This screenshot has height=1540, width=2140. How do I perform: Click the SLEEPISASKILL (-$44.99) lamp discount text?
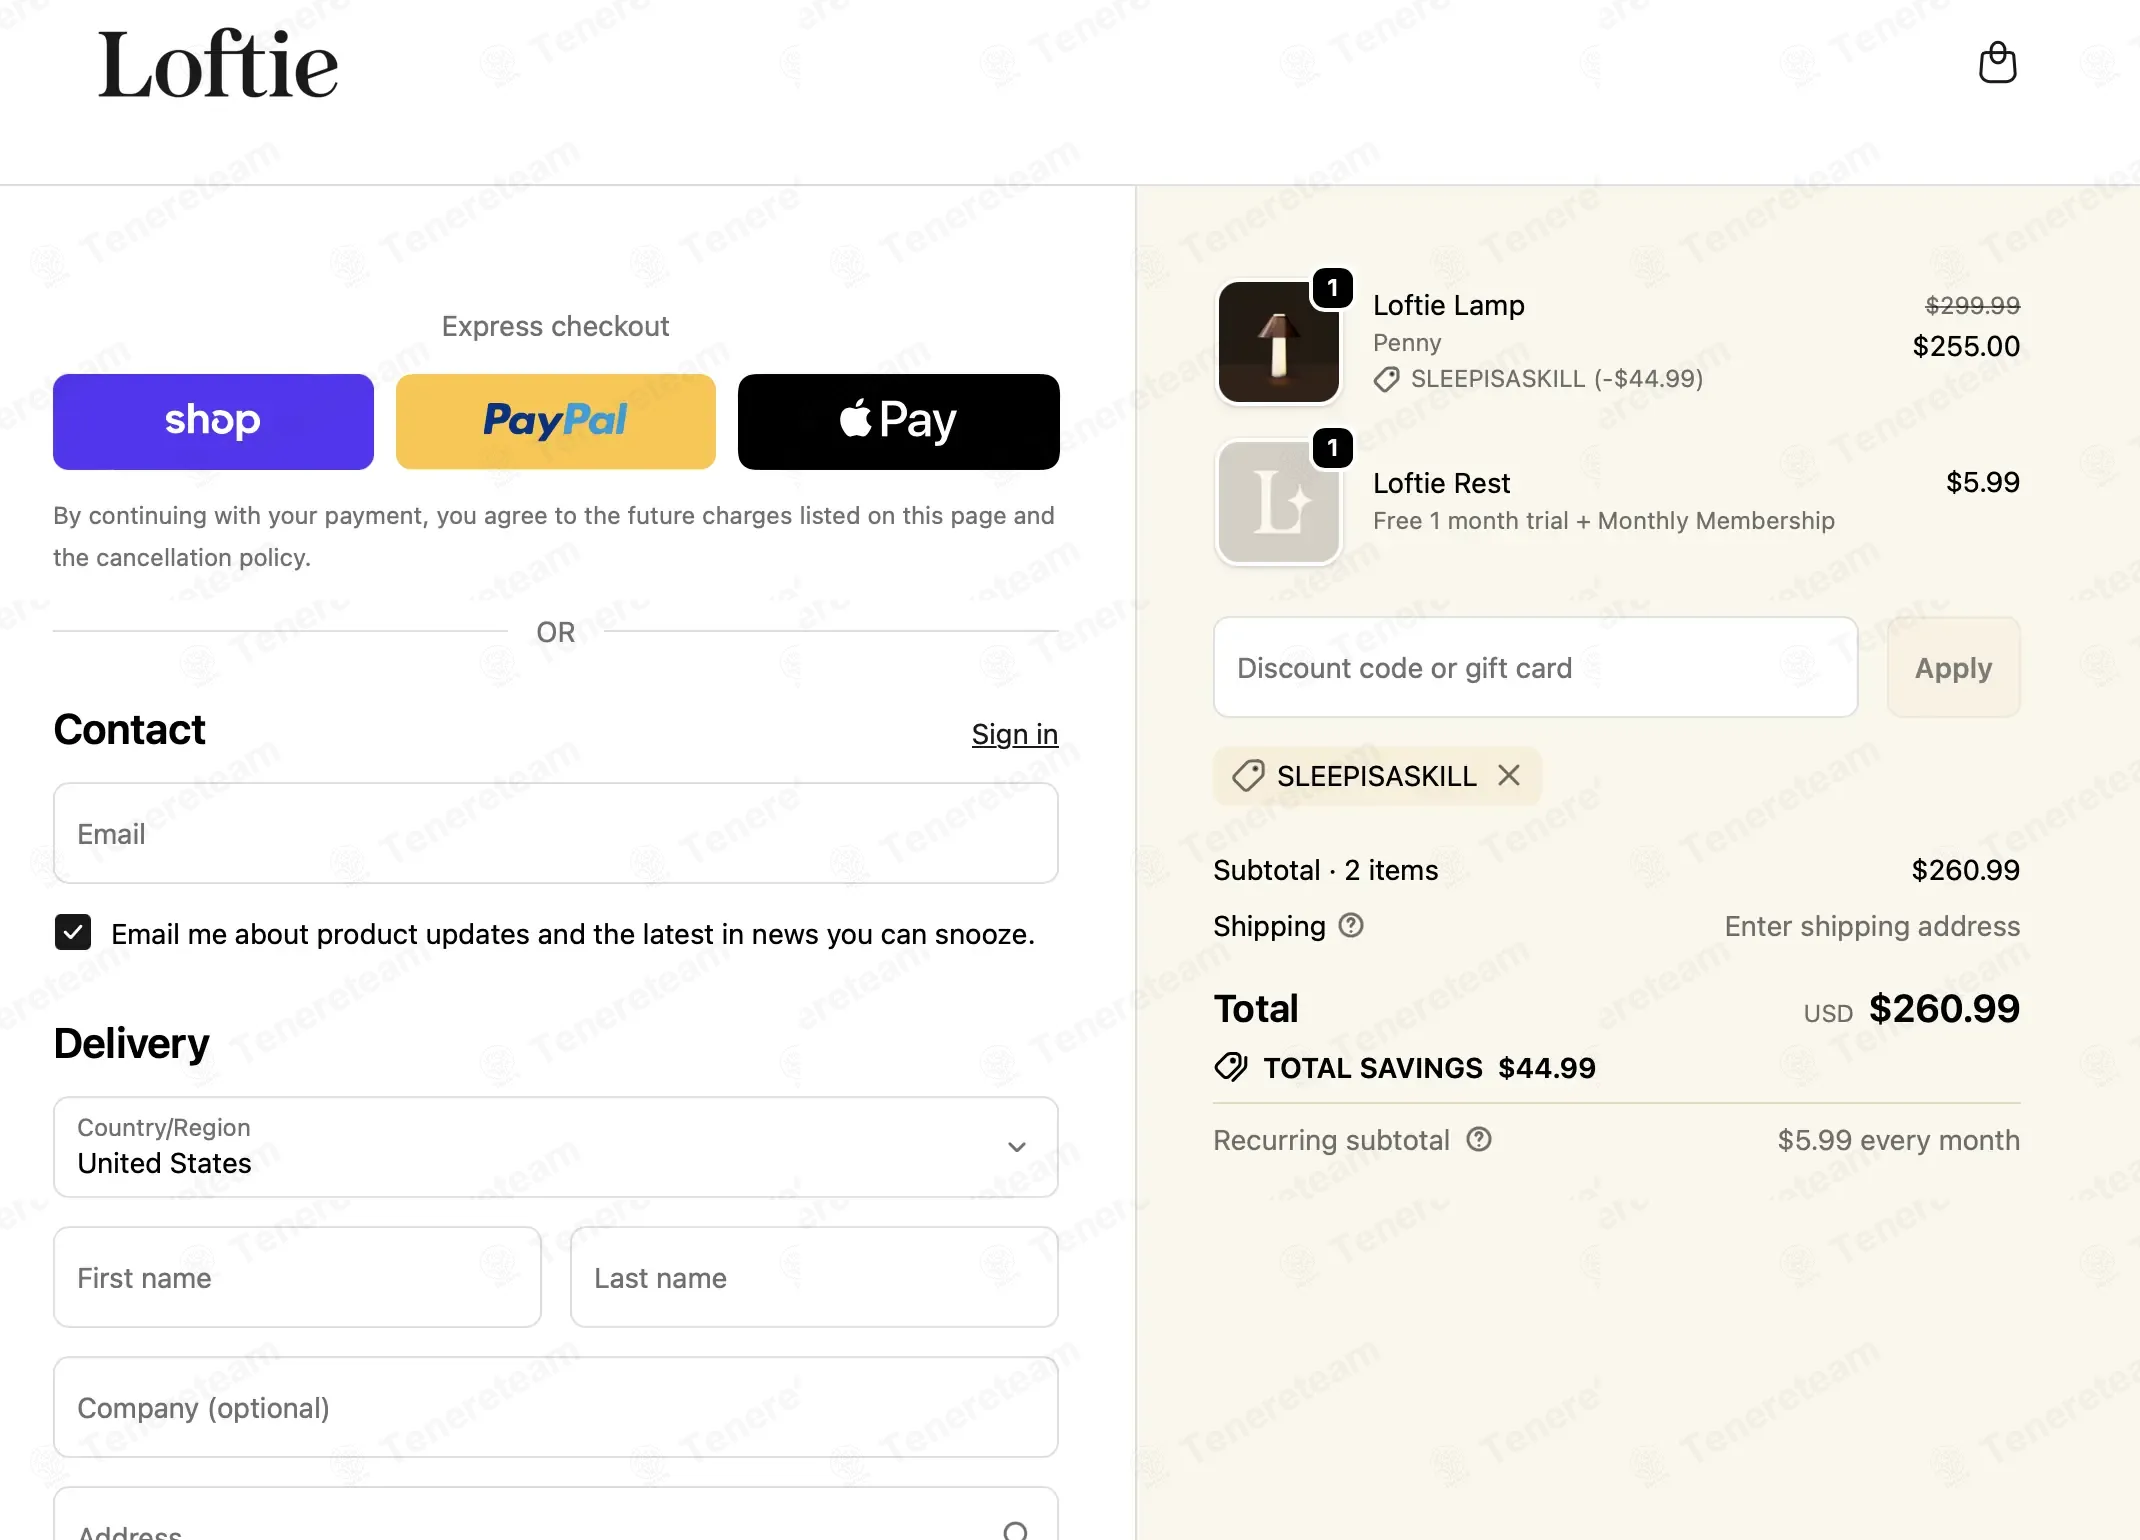click(1557, 379)
